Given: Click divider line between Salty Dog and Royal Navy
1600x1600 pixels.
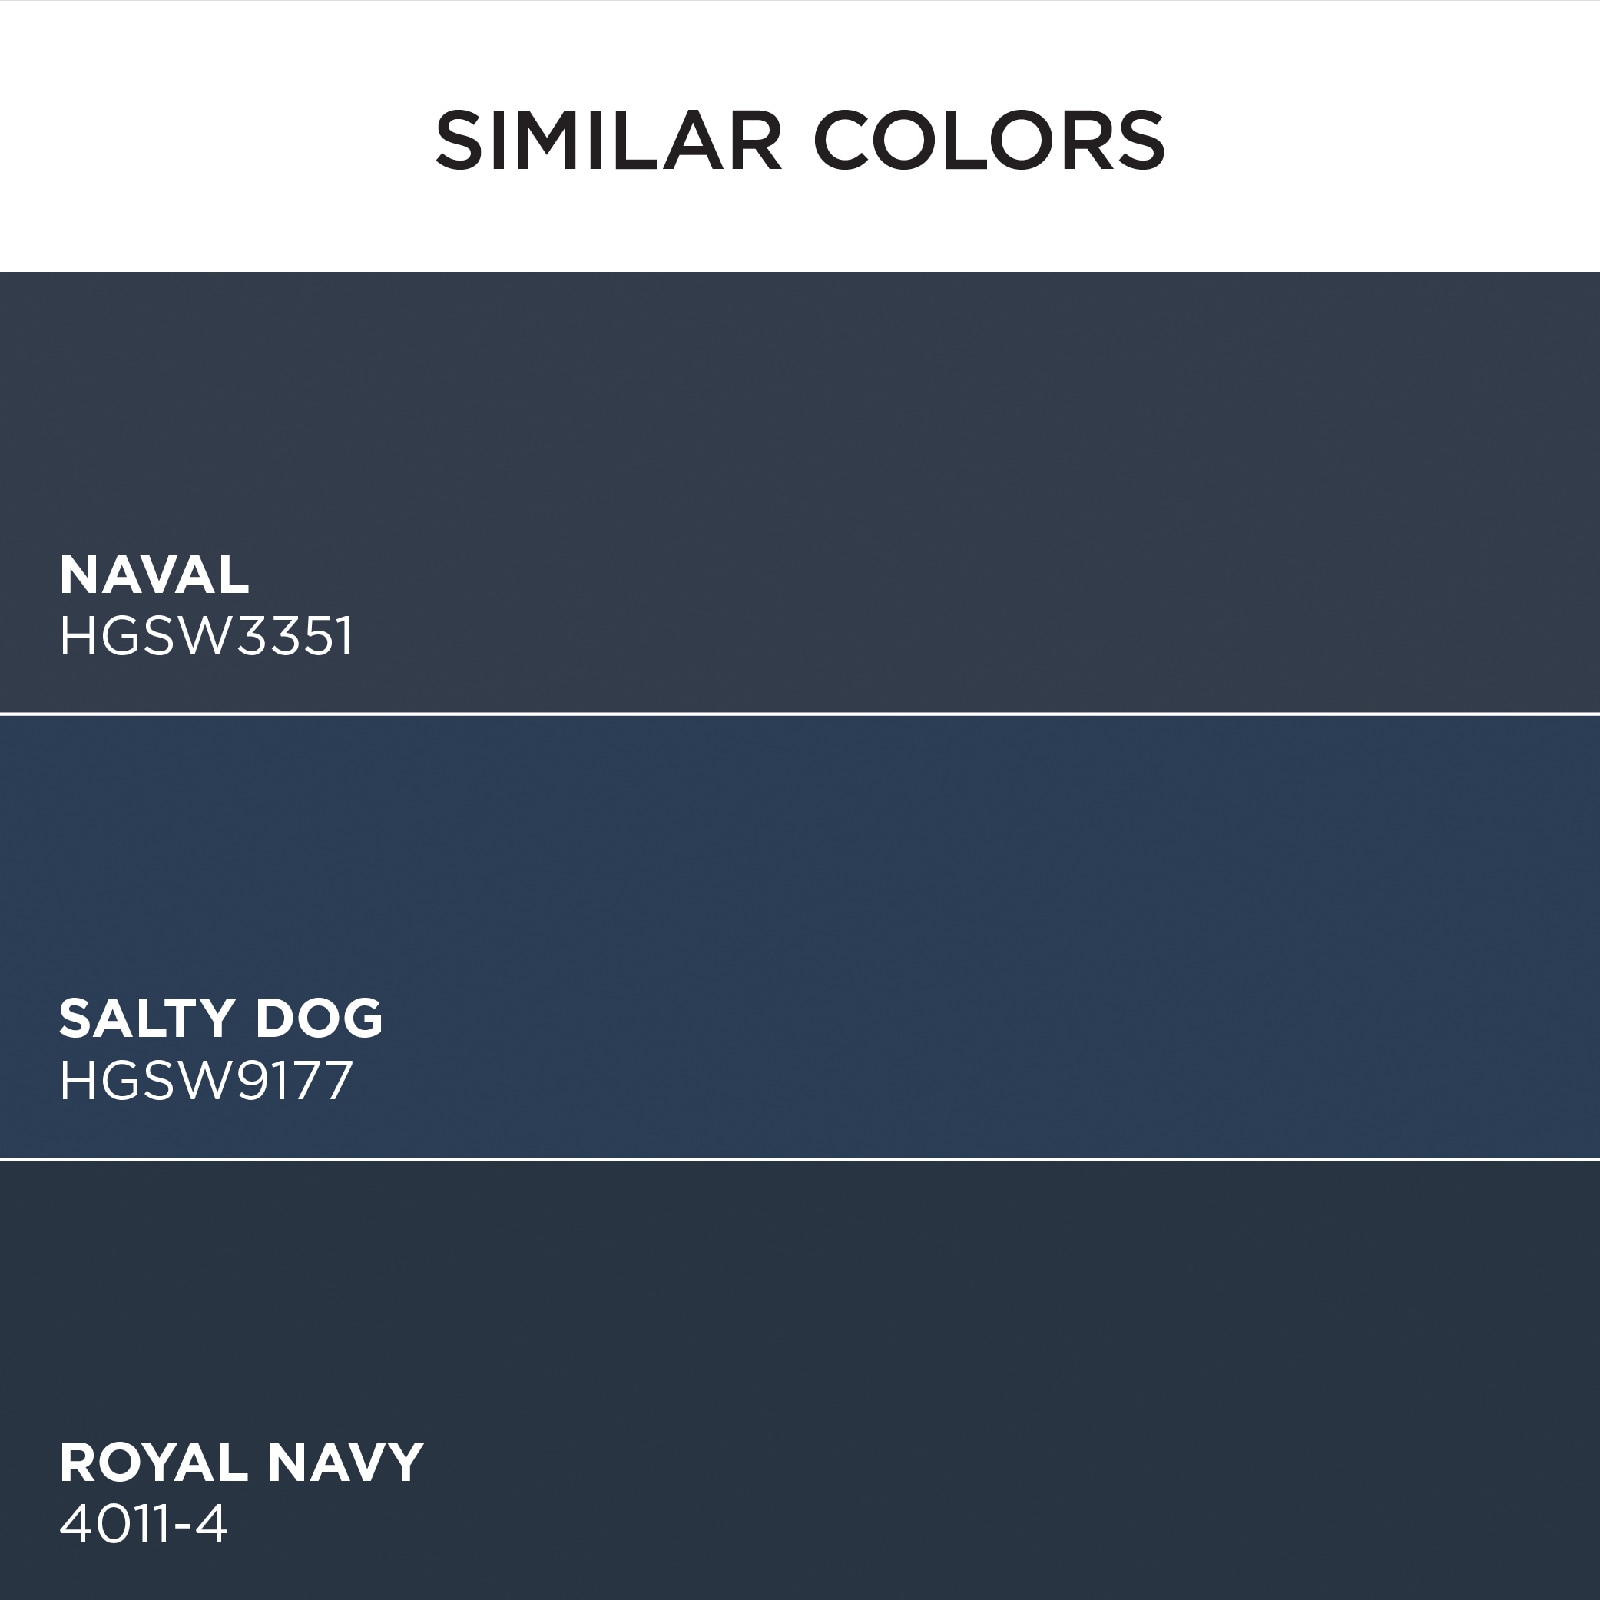Looking at the screenshot, I should pos(800,1159).
